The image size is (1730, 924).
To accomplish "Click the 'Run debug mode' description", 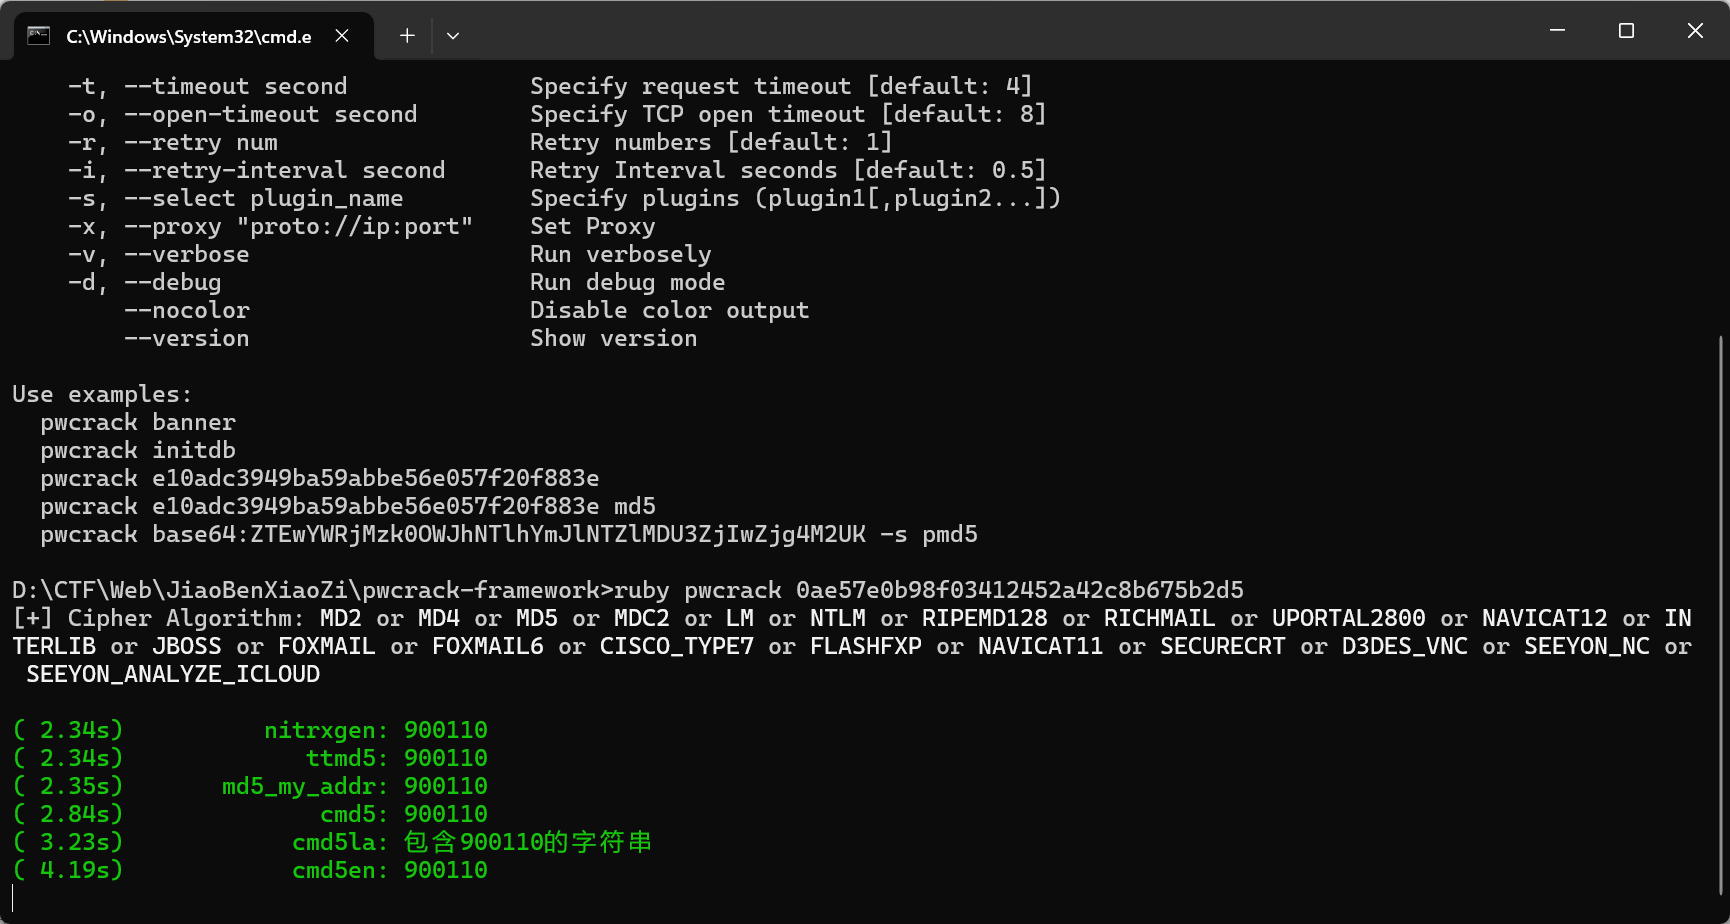I will (x=628, y=283).
